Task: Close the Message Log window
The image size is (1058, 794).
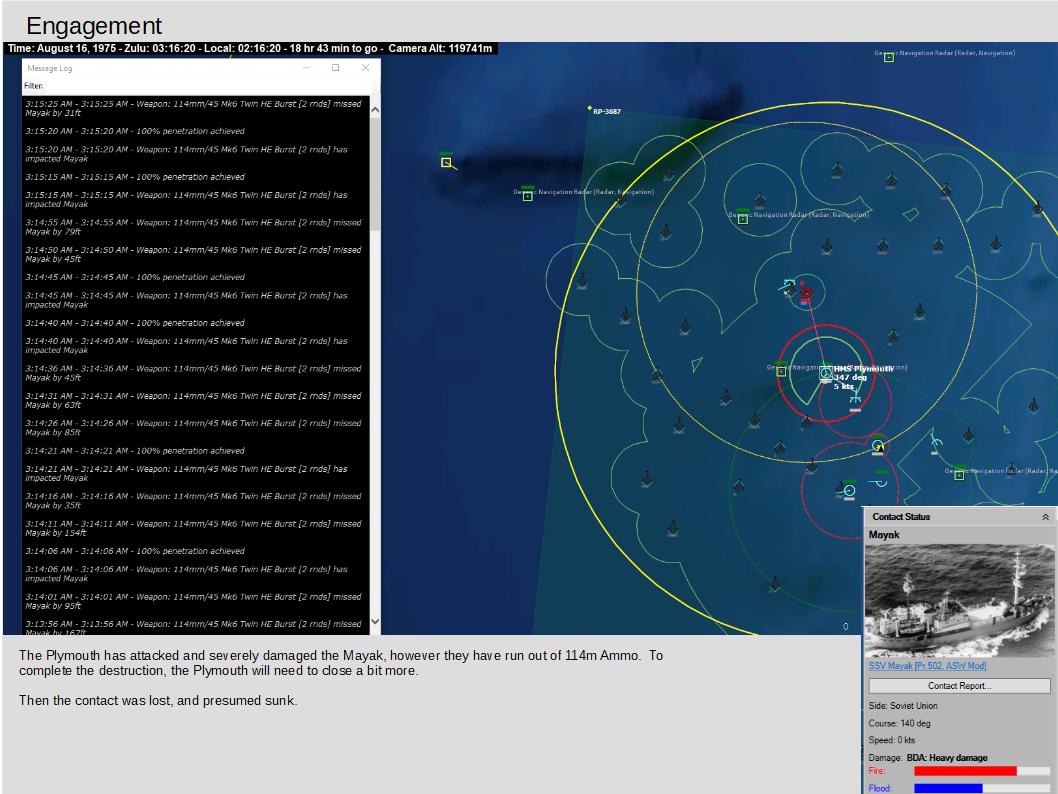Action: pyautogui.click(x=365, y=67)
